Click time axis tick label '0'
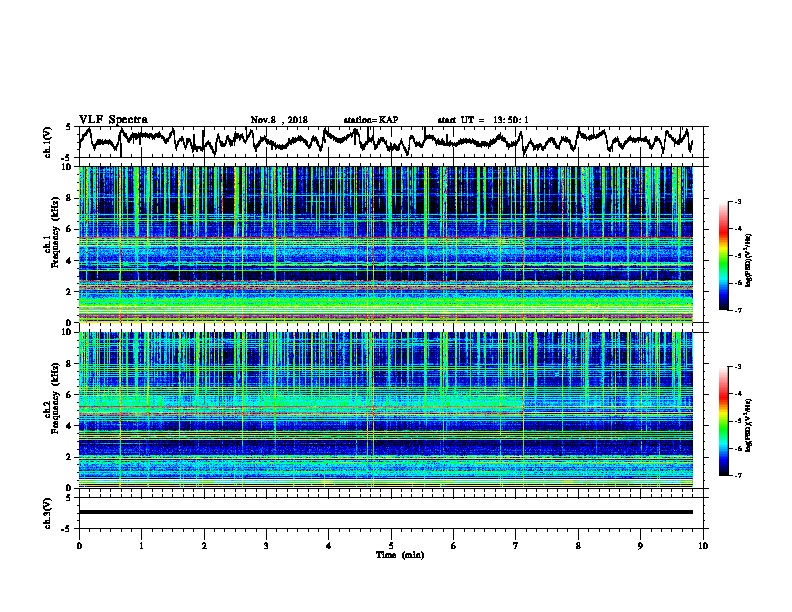The image size is (792, 612). [79, 546]
